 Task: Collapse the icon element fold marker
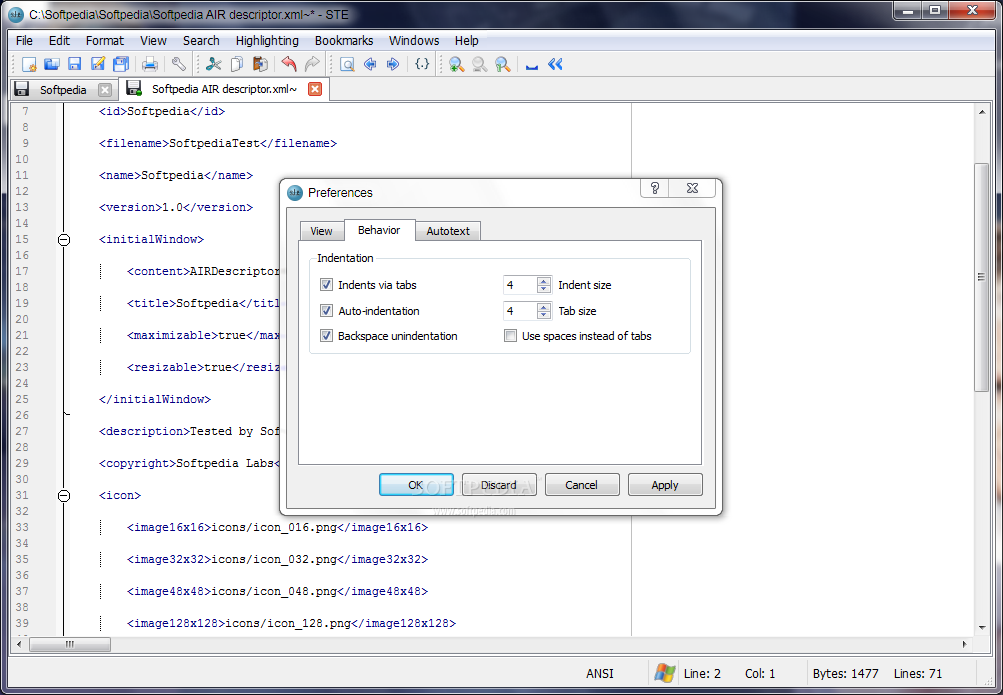[x=64, y=496]
